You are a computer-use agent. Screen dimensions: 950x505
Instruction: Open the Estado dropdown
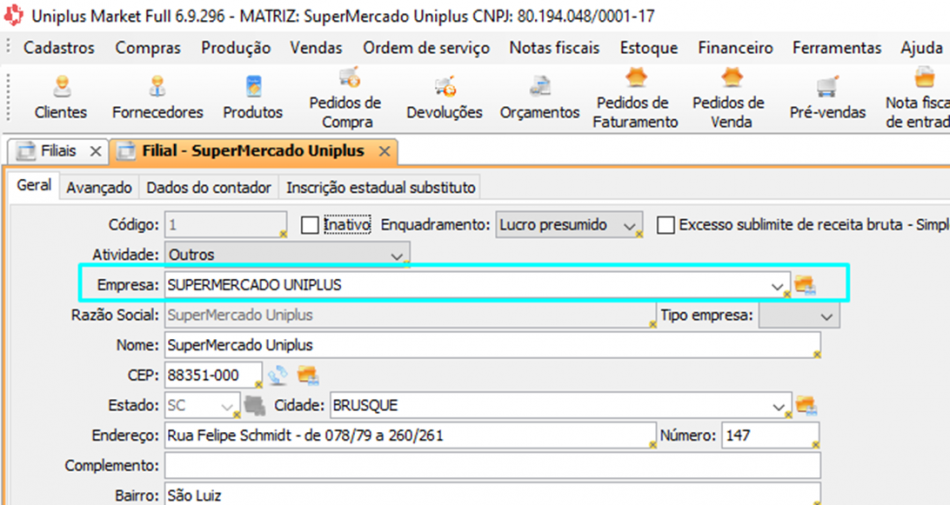[x=202, y=405]
